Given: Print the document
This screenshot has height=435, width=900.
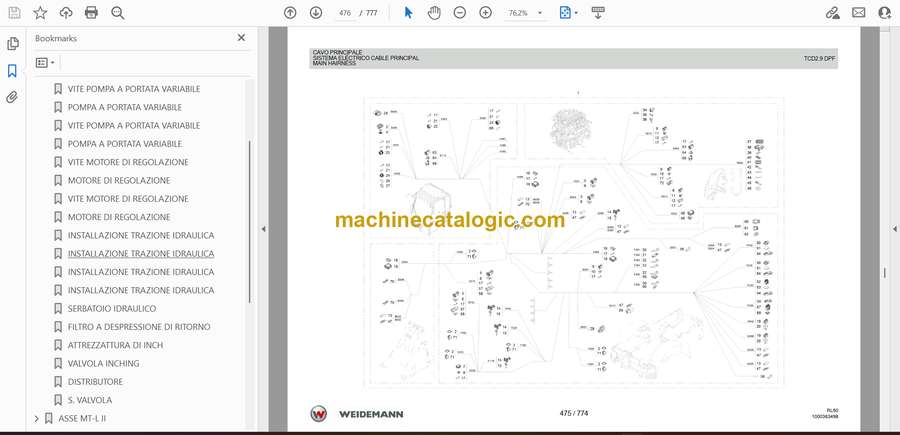Looking at the screenshot, I should point(91,13).
